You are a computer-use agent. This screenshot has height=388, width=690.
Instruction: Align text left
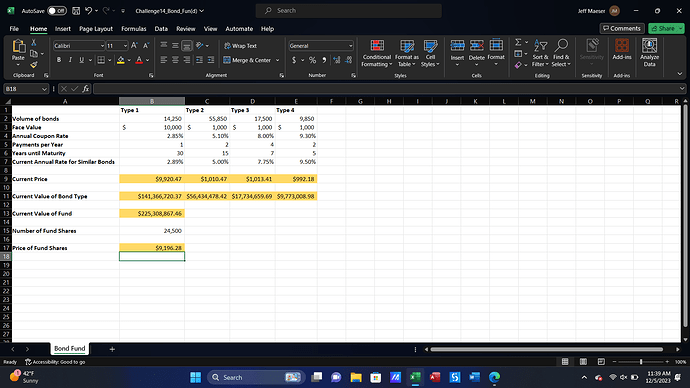(x=164, y=60)
